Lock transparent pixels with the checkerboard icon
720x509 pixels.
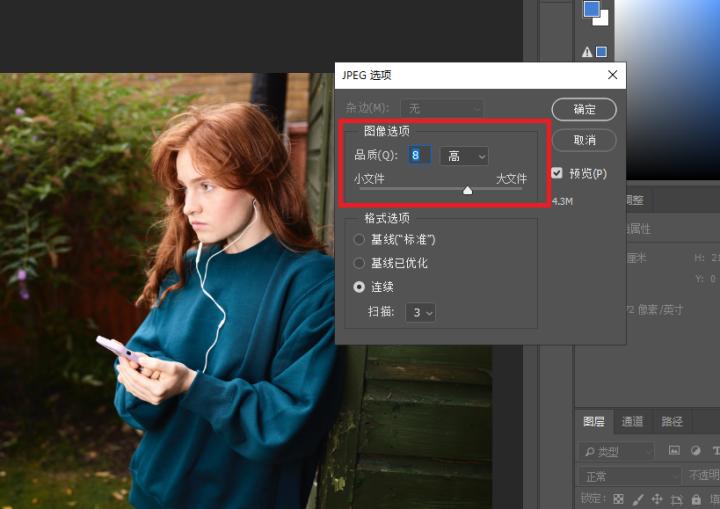tap(619, 498)
